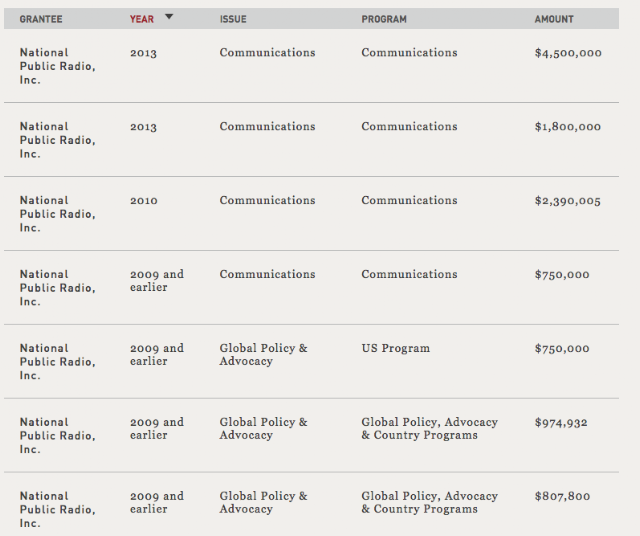The image size is (640, 536).
Task: Sort by the ISSUE column header
Action: coord(233,19)
